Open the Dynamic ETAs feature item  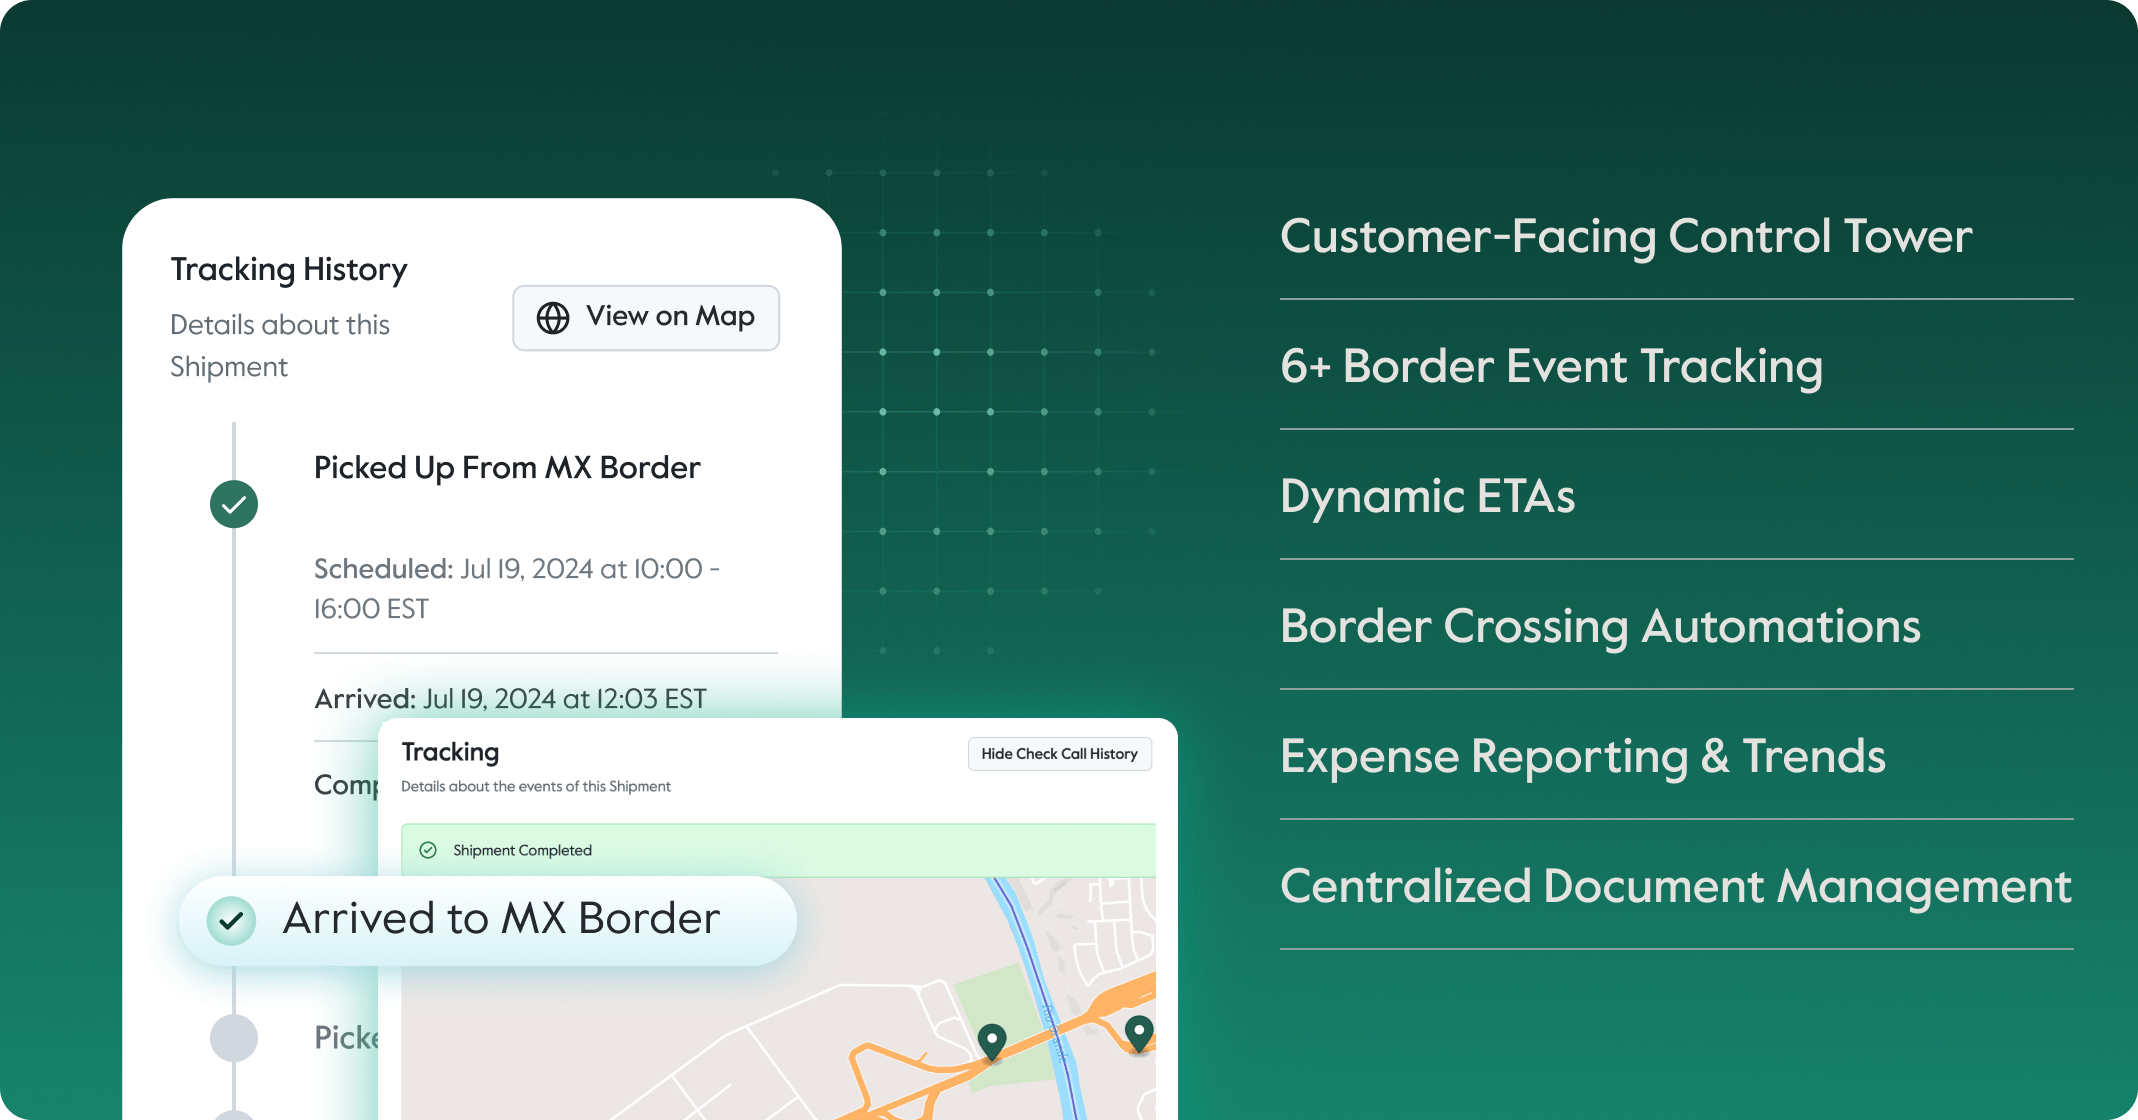coord(1427,496)
